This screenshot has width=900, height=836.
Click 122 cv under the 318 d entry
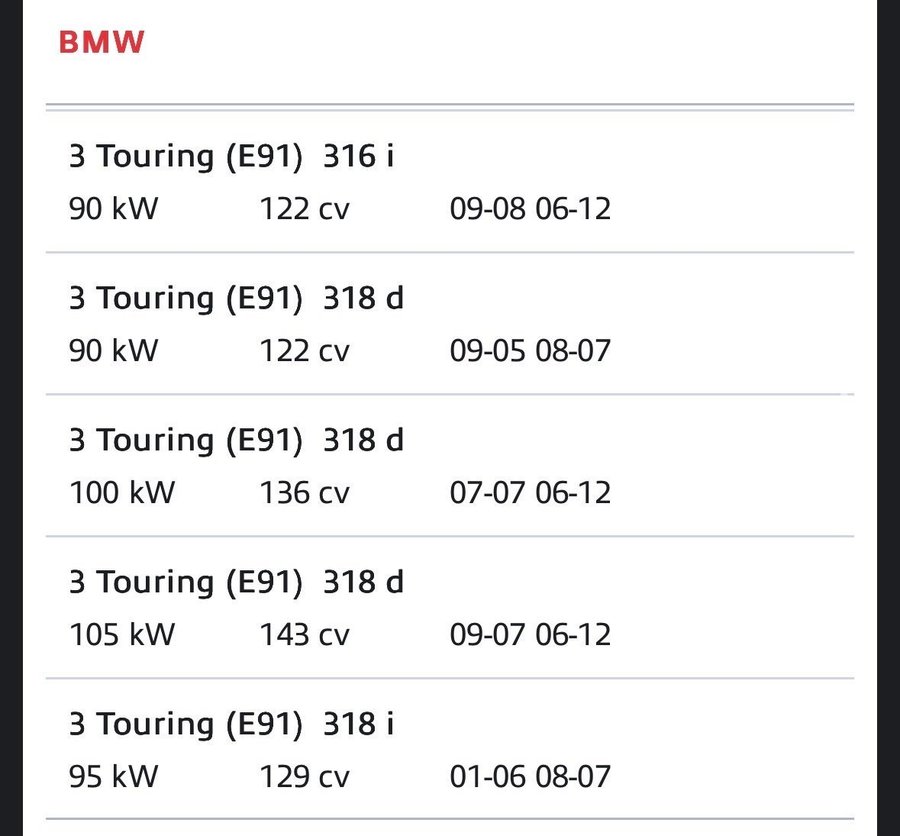pyautogui.click(x=305, y=351)
